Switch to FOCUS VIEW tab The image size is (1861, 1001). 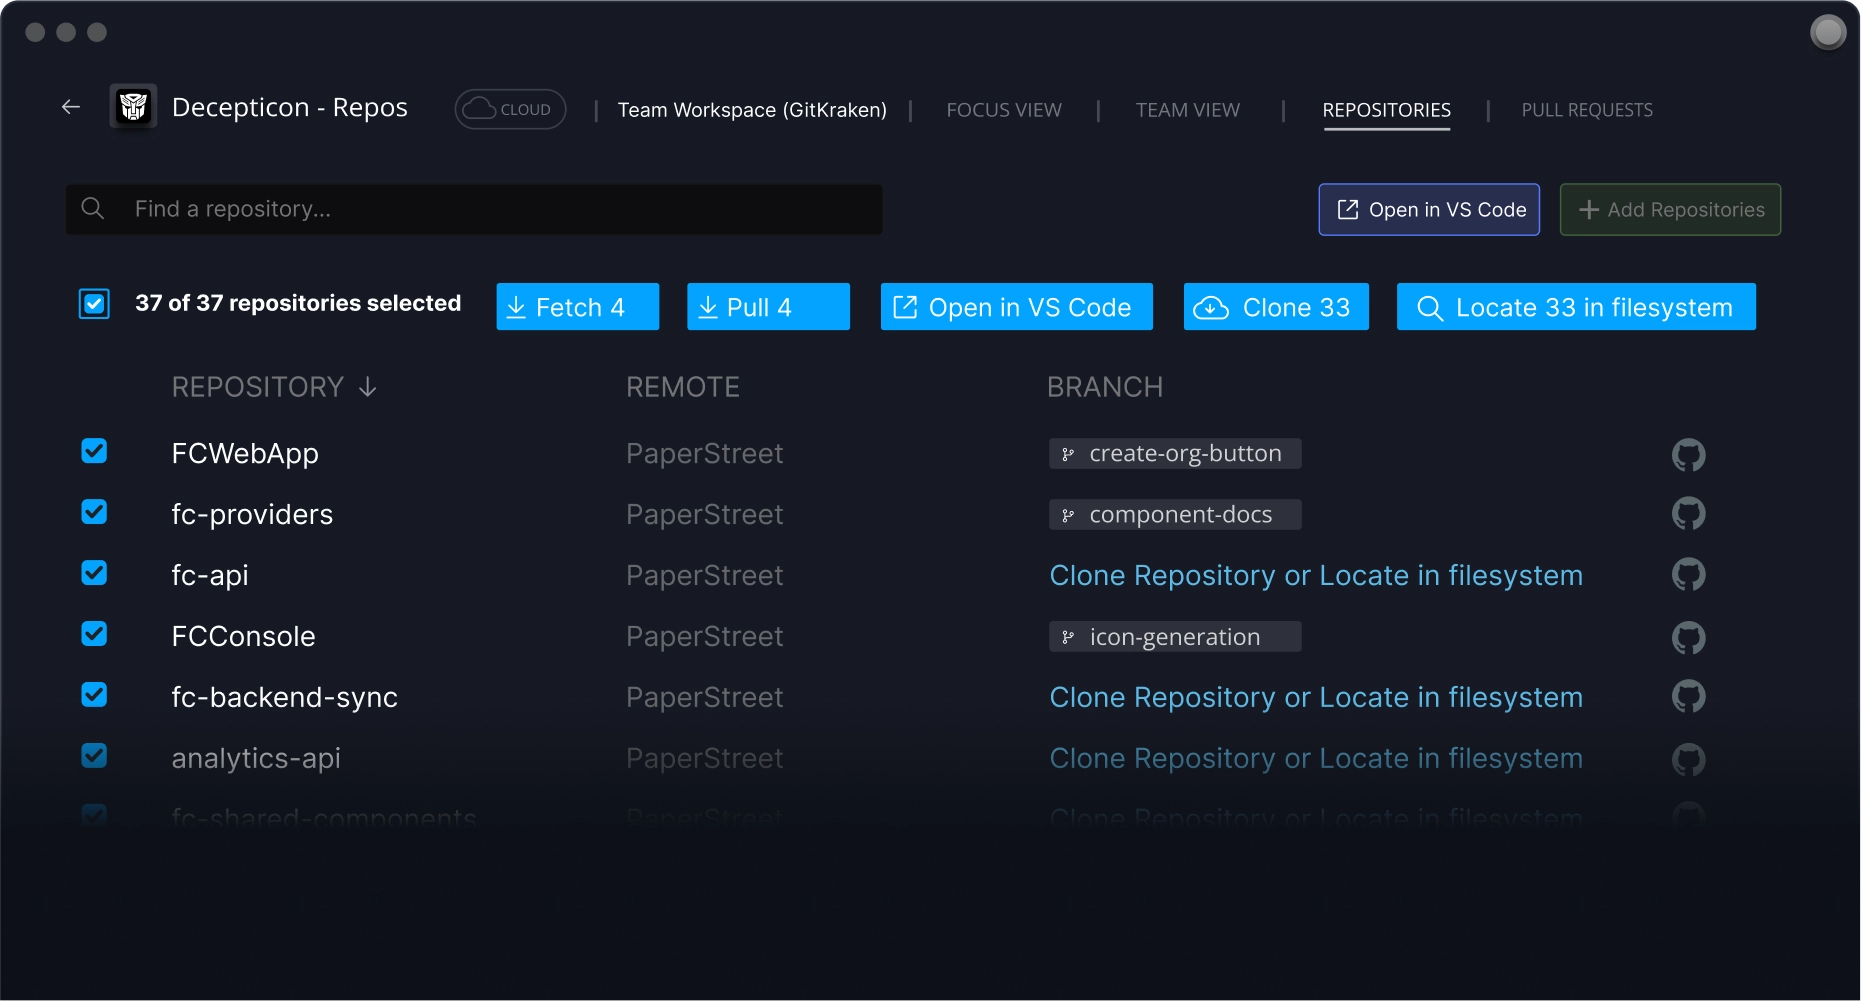click(x=1004, y=110)
